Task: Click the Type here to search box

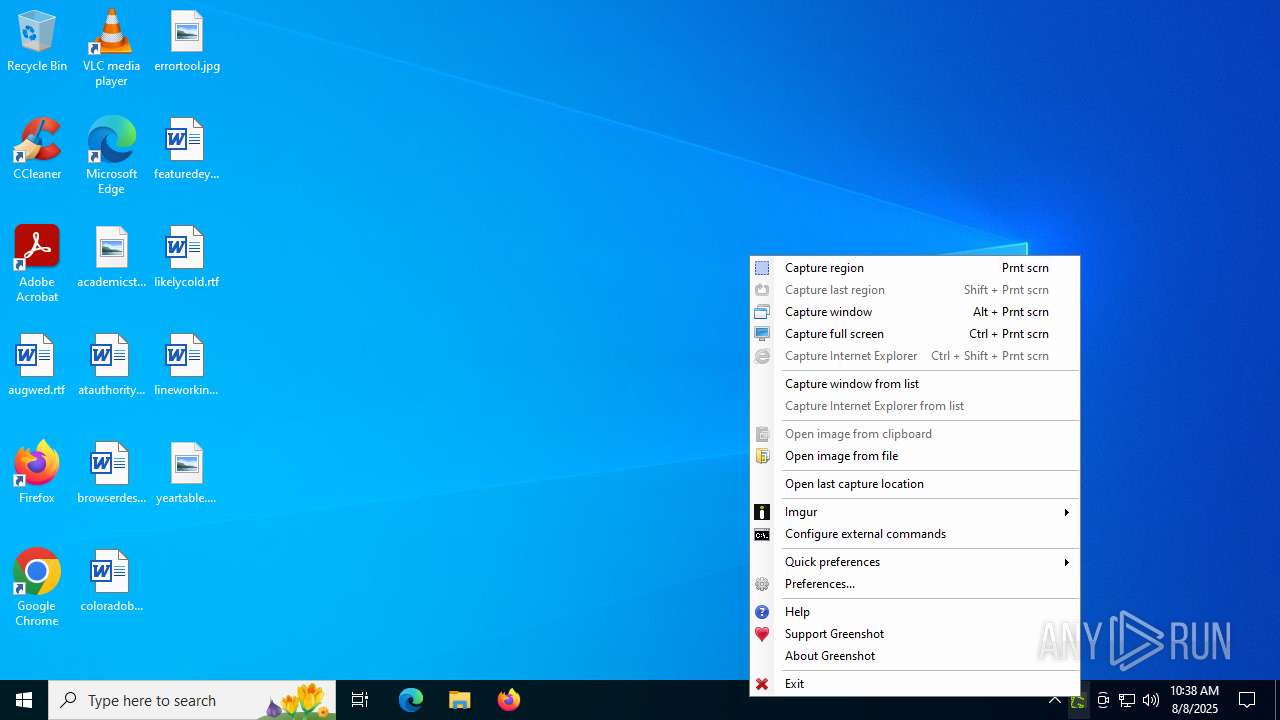Action: (x=192, y=700)
